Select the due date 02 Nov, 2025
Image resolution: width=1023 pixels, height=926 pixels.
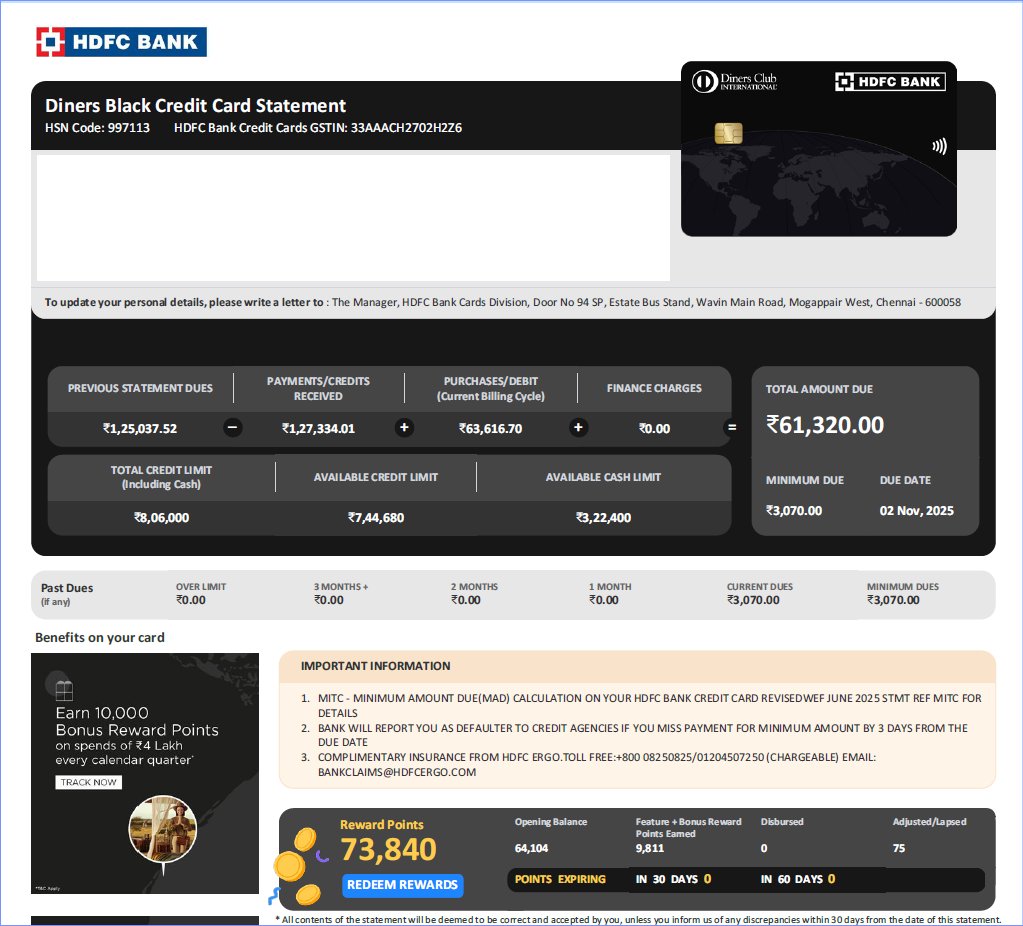917,510
